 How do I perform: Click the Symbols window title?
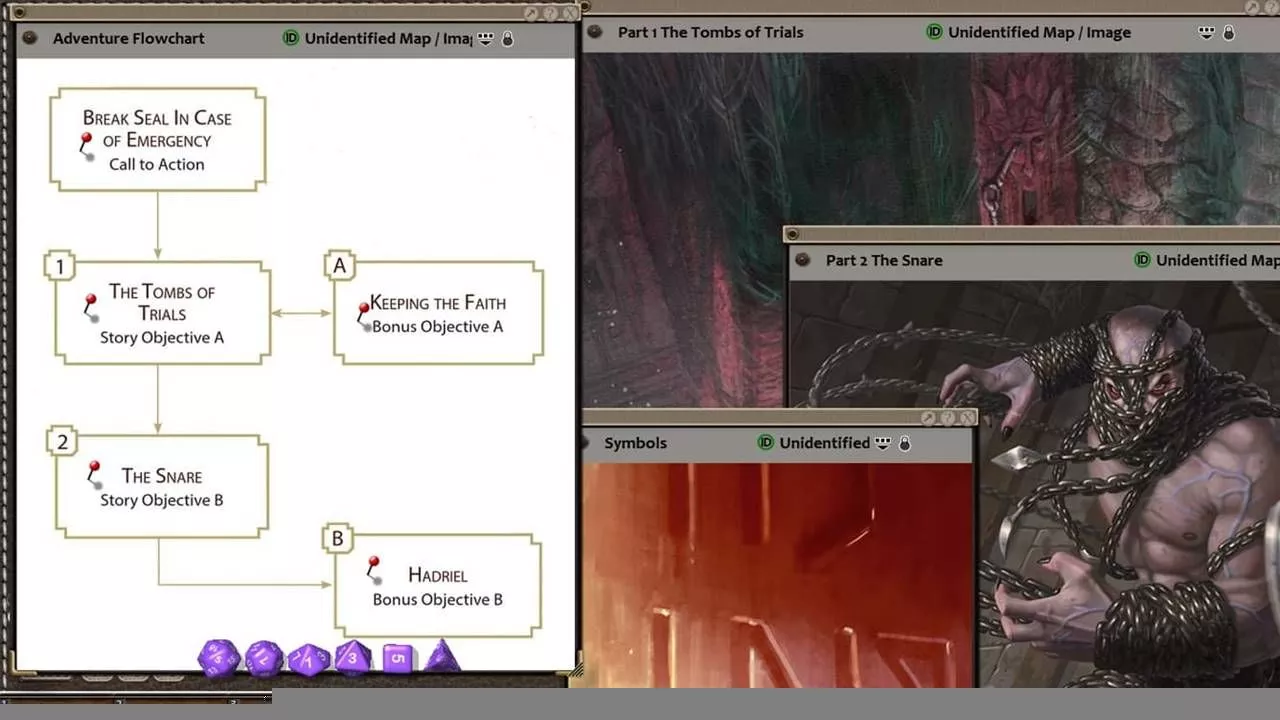(x=635, y=442)
